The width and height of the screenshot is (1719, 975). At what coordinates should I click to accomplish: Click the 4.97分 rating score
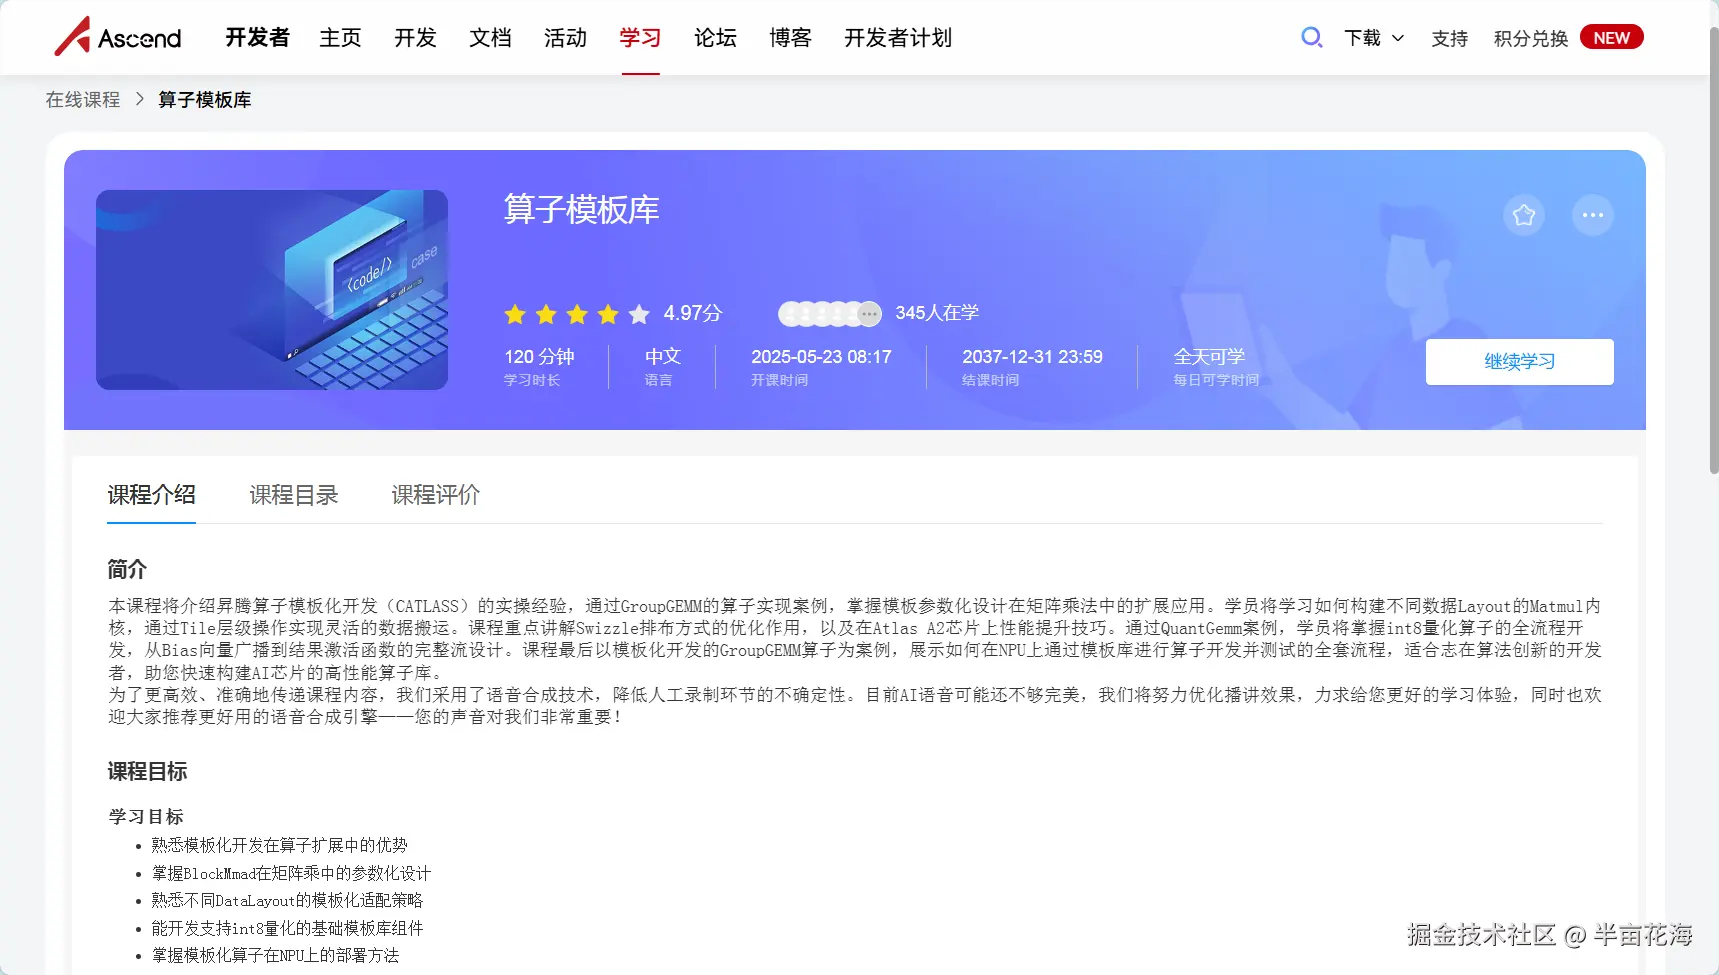(x=693, y=313)
